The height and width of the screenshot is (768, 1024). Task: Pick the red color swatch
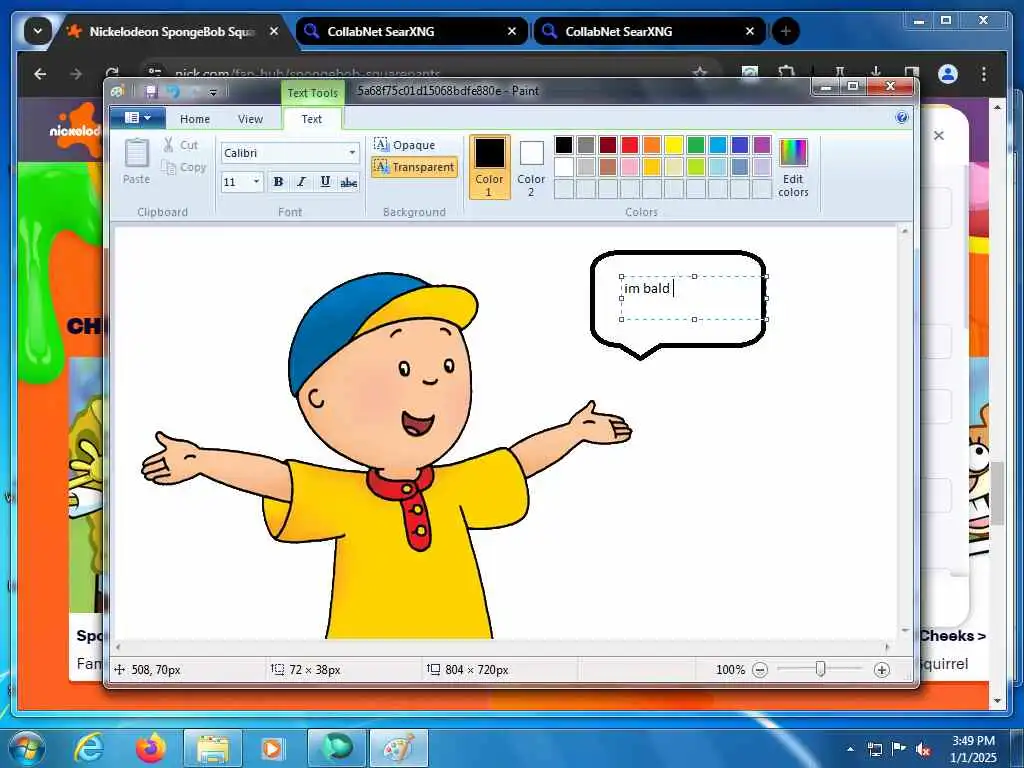630,144
